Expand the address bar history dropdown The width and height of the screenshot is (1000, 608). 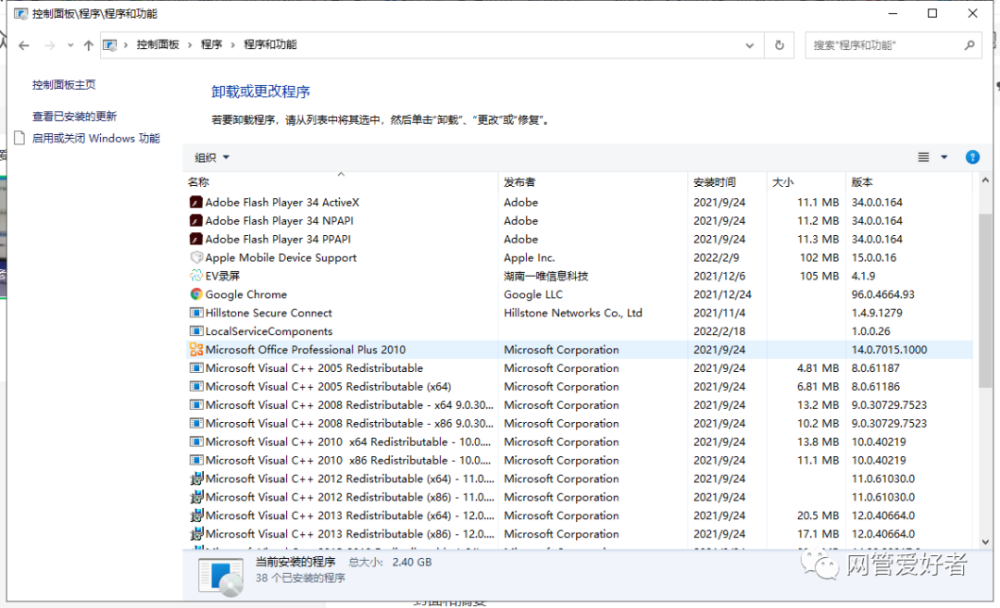coord(749,45)
